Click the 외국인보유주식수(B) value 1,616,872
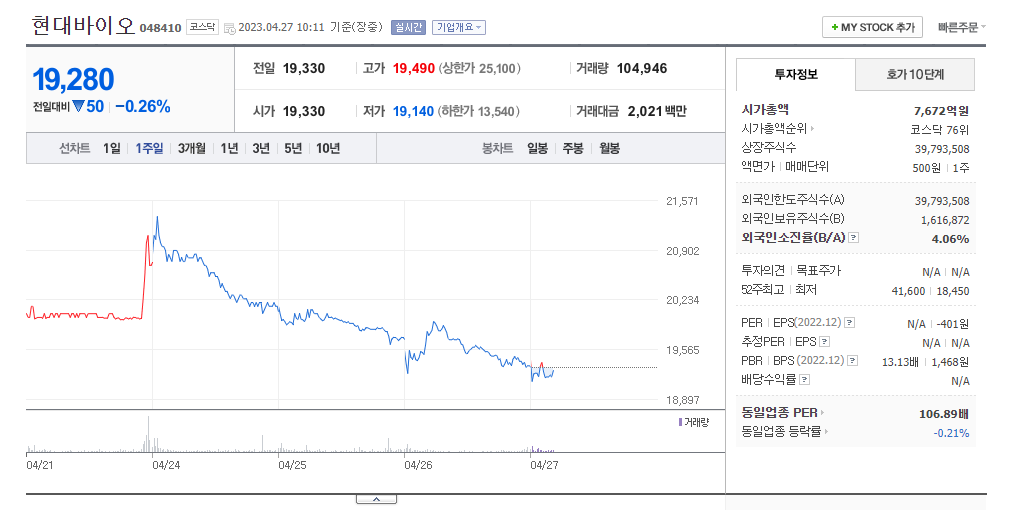Screen dimensions: 1010x510 (945, 220)
